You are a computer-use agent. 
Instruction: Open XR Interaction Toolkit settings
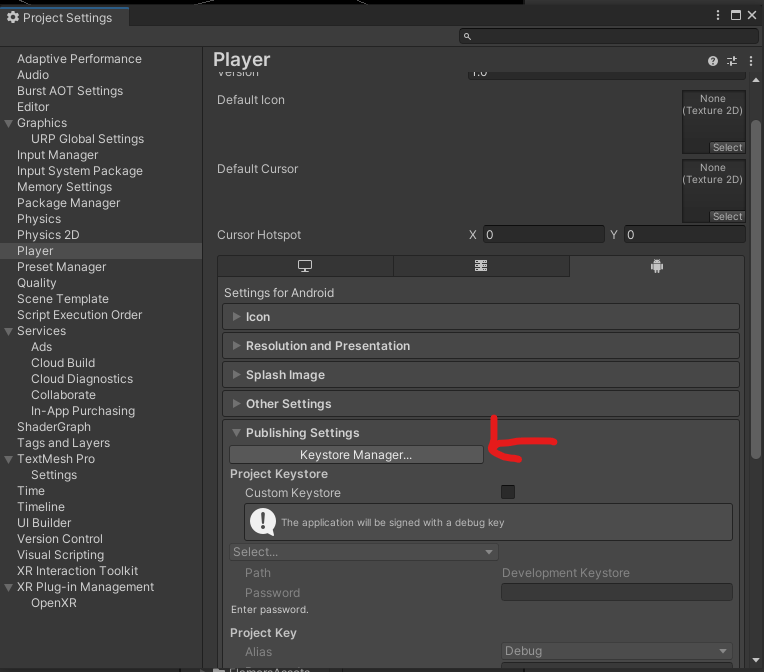77,571
